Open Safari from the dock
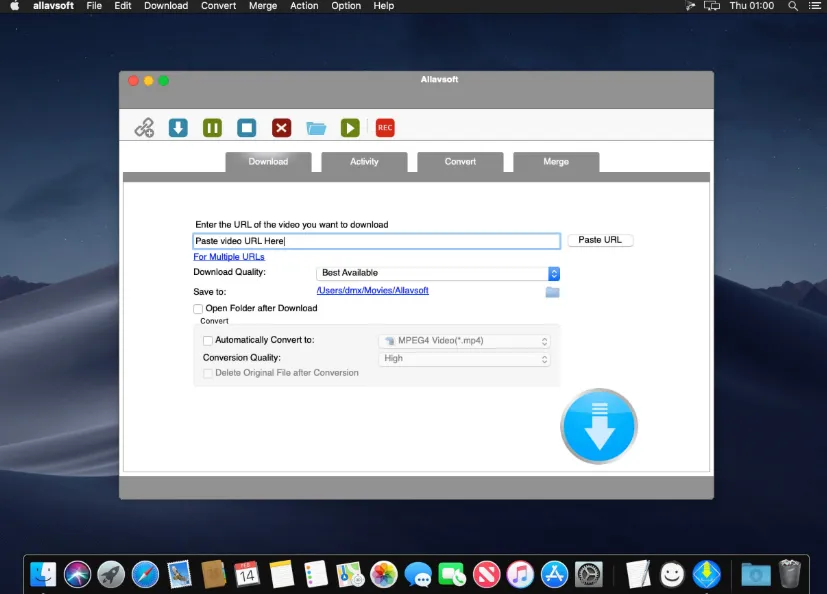 tap(145, 574)
